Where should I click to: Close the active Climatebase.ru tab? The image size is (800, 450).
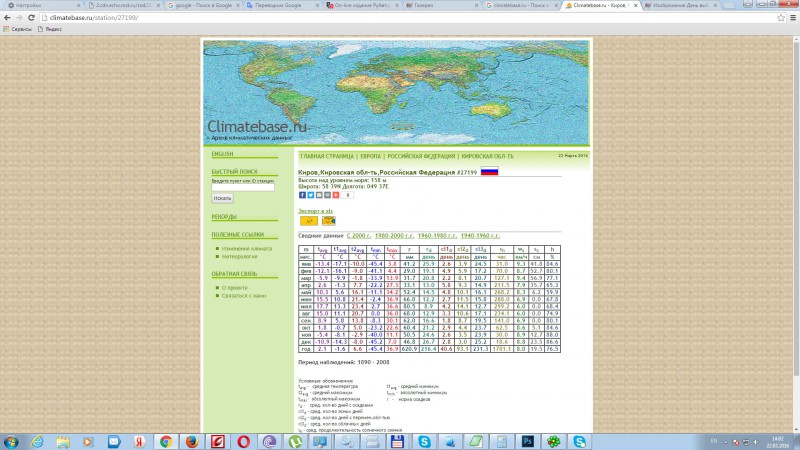coord(635,5)
